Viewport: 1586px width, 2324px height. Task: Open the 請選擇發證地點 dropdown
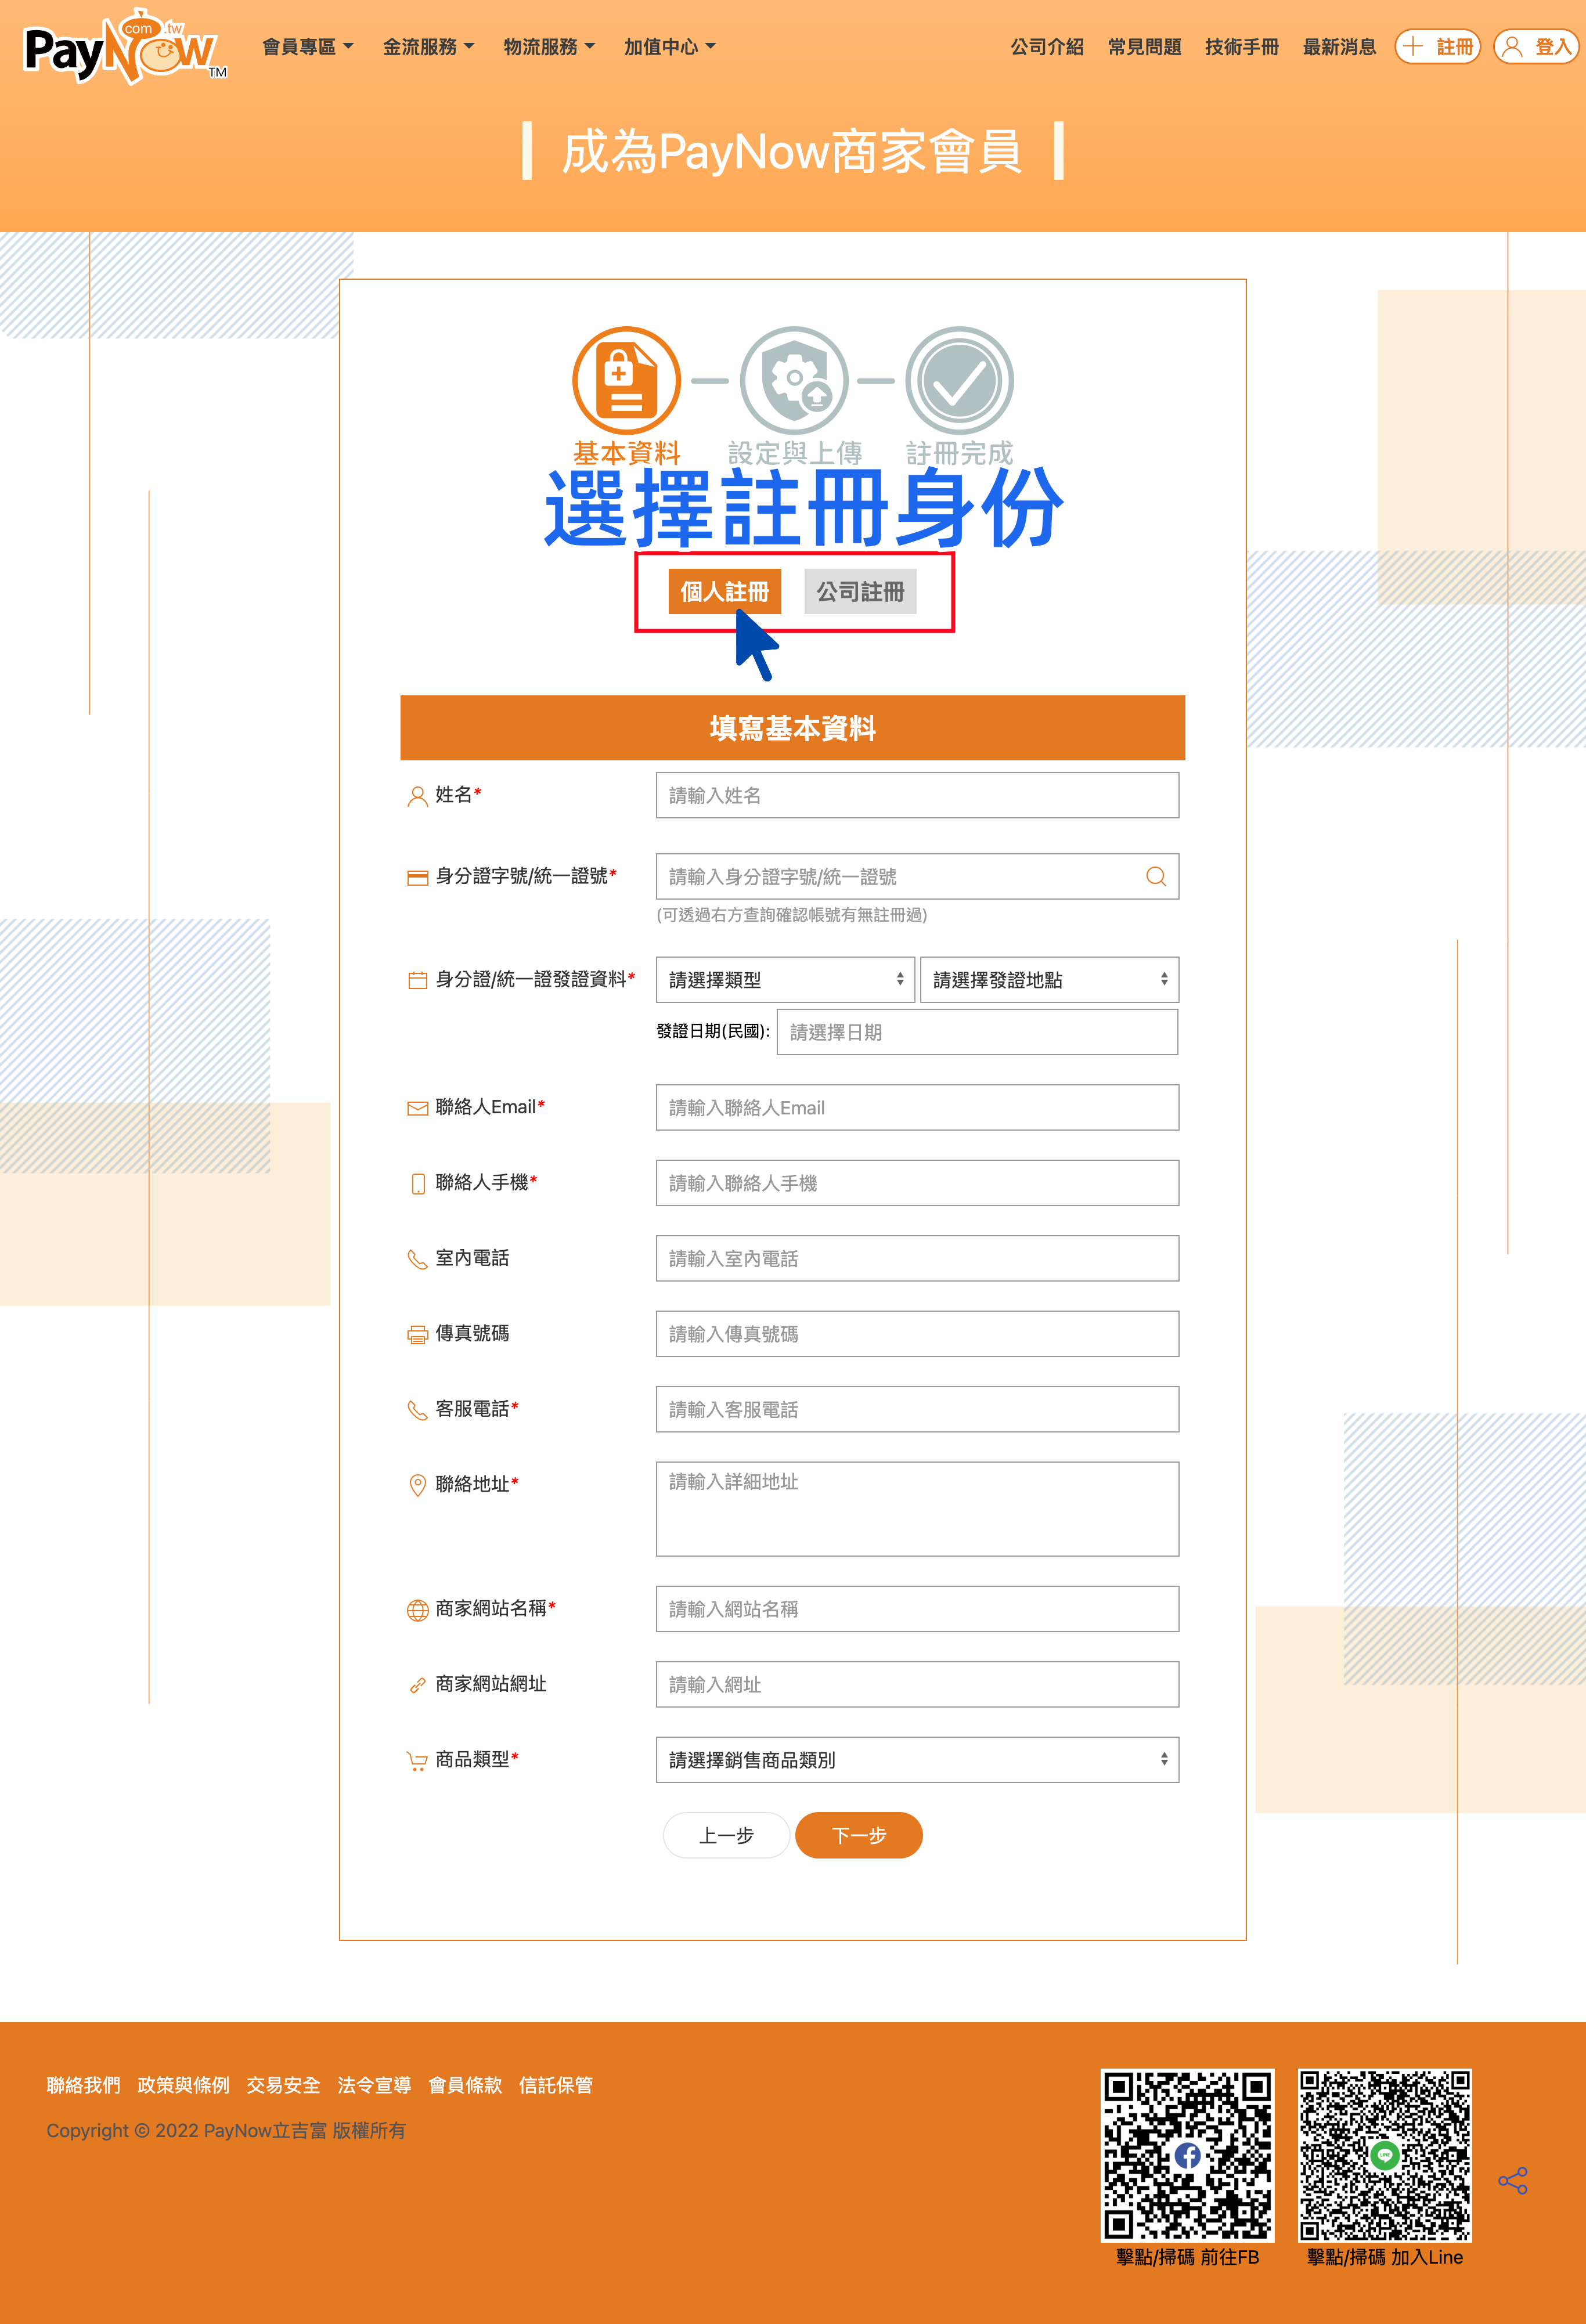(1049, 979)
